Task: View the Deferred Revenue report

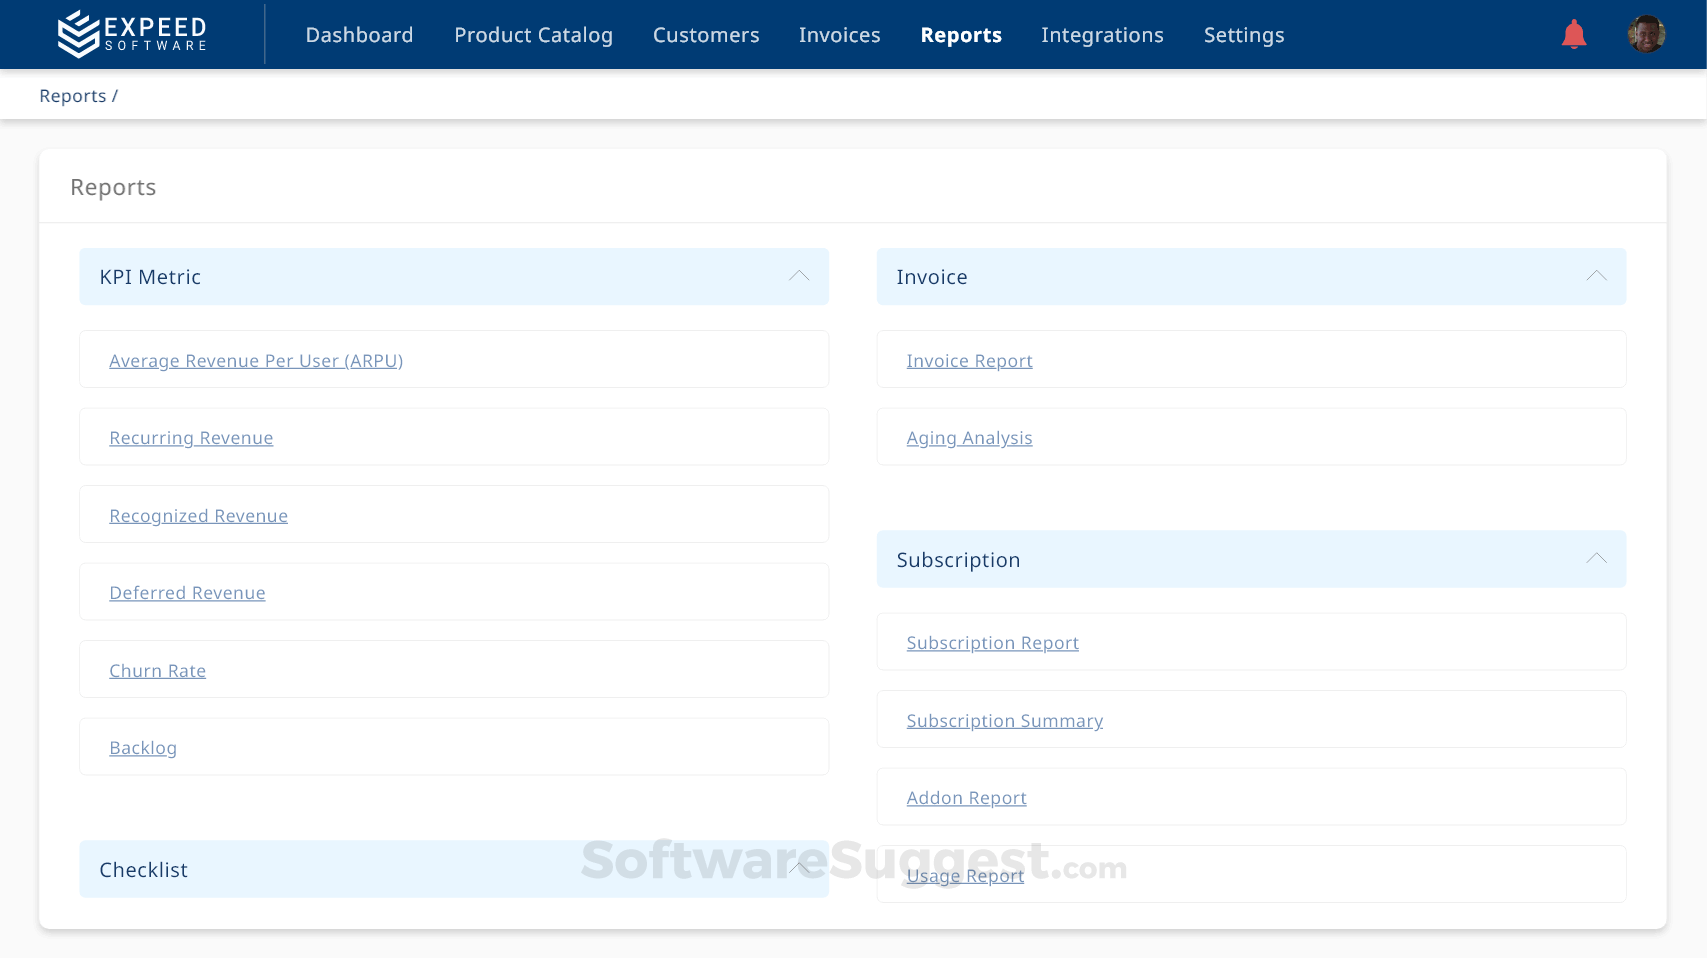Action: [187, 592]
